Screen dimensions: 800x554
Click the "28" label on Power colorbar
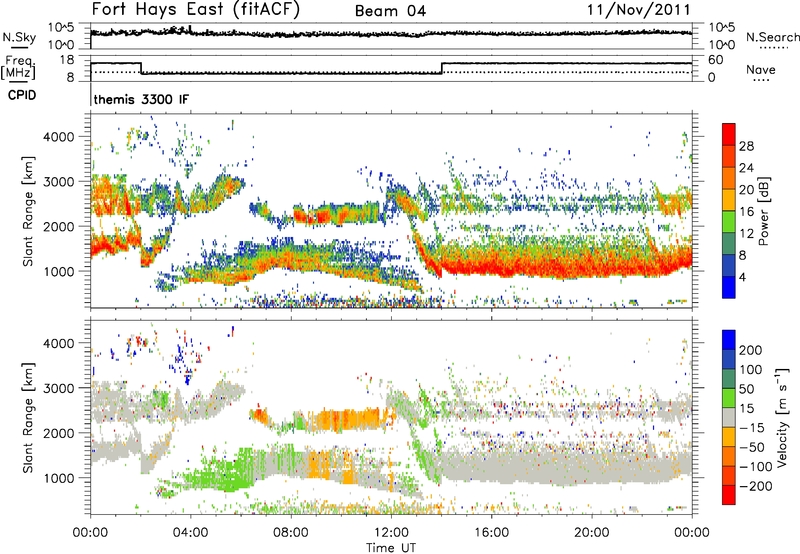point(746,146)
